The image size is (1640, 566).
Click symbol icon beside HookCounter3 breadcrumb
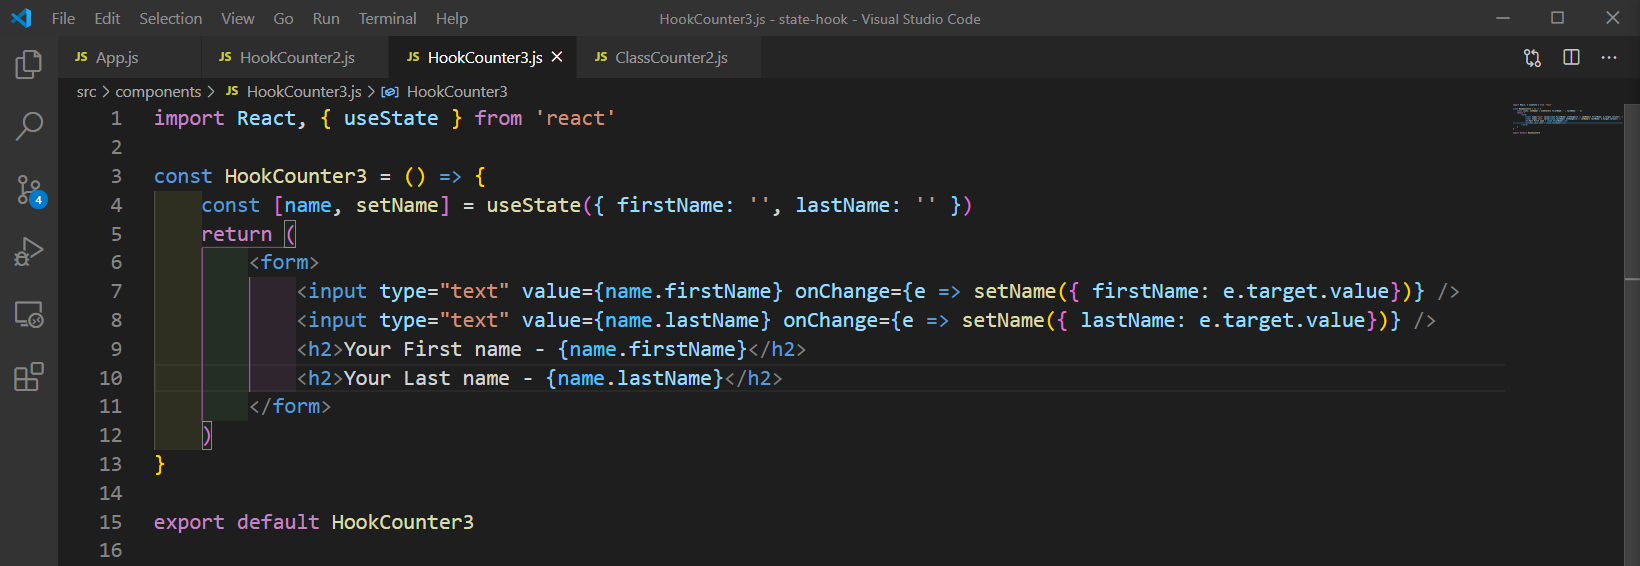tap(390, 92)
